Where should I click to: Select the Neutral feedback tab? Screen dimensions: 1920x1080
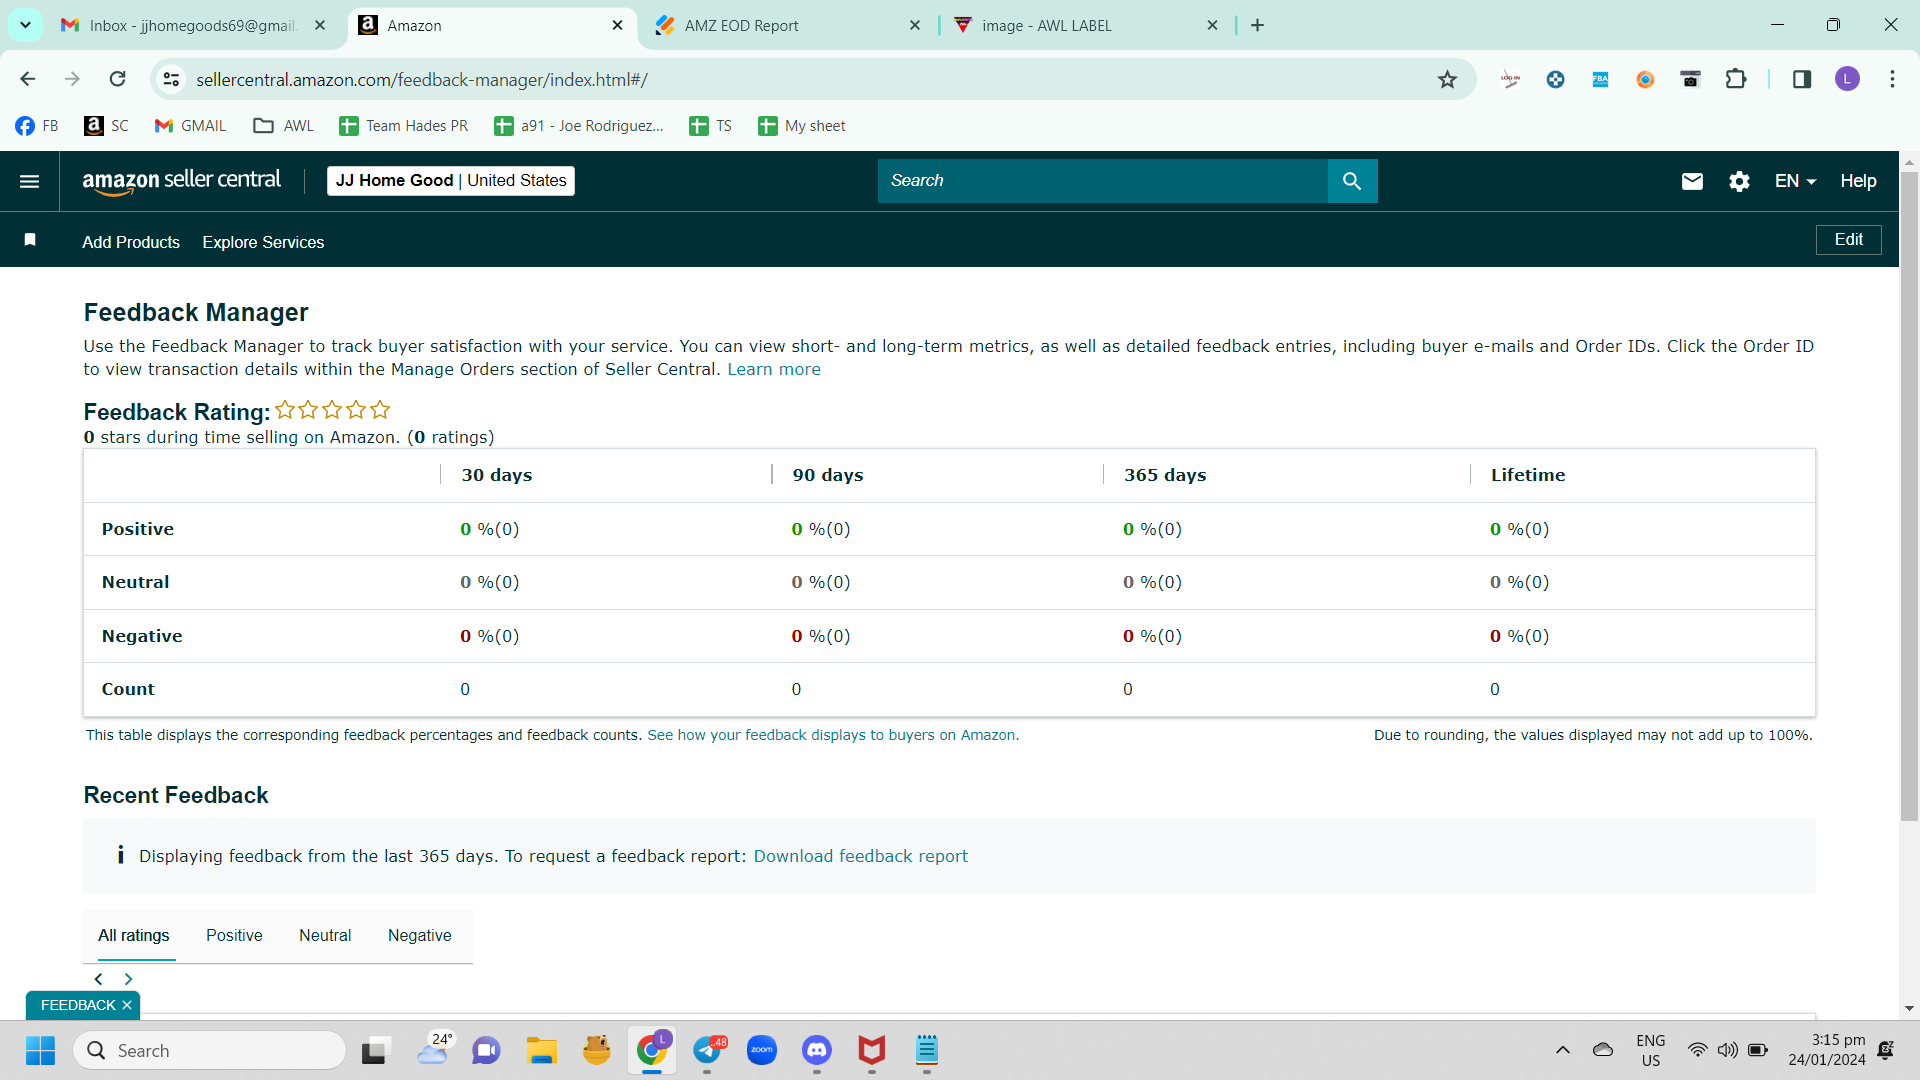(325, 935)
